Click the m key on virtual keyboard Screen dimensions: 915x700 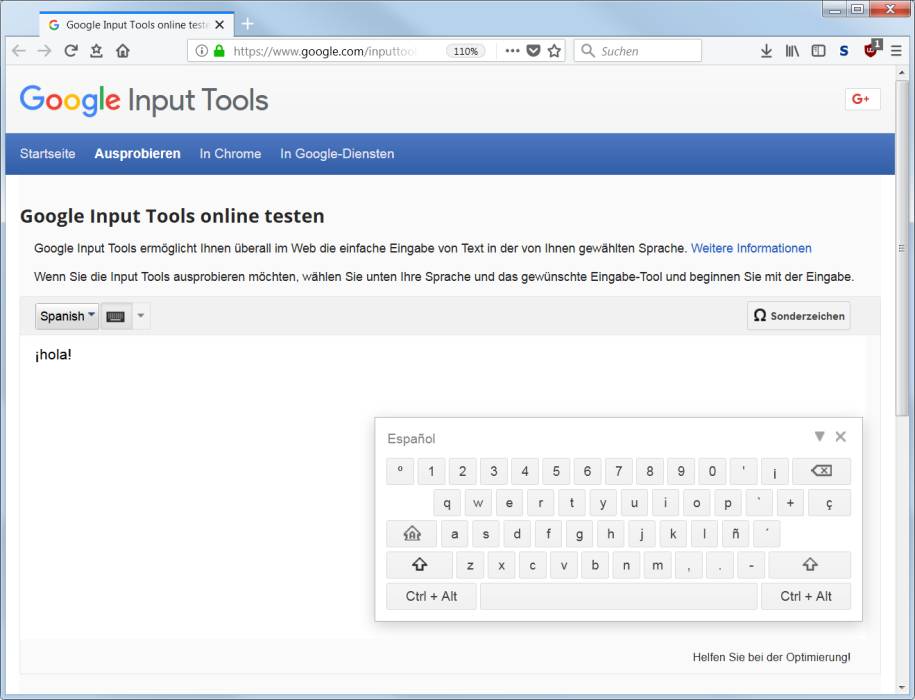[657, 565]
